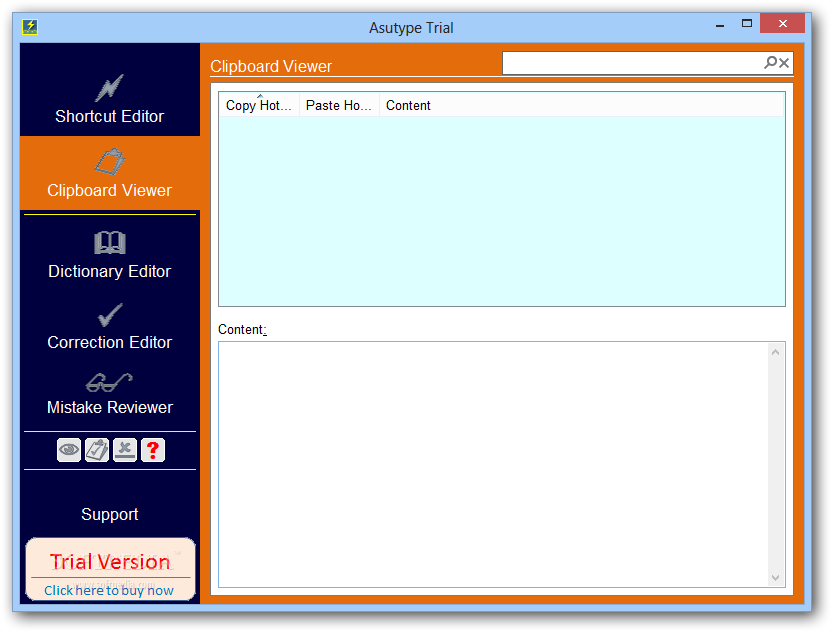
Task: Close the Asutype Trial window
Action: tap(783, 23)
